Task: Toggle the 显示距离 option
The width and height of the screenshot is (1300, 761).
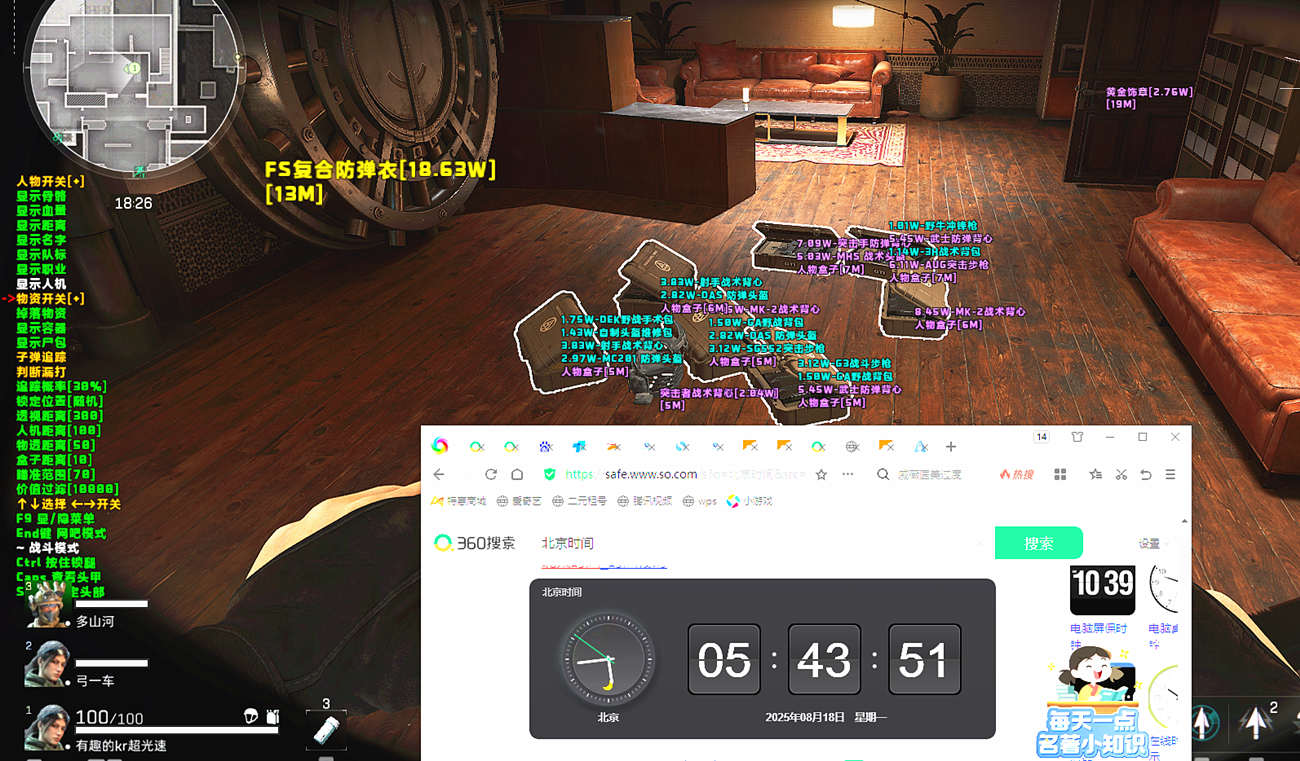Action: pyautogui.click(x=41, y=225)
